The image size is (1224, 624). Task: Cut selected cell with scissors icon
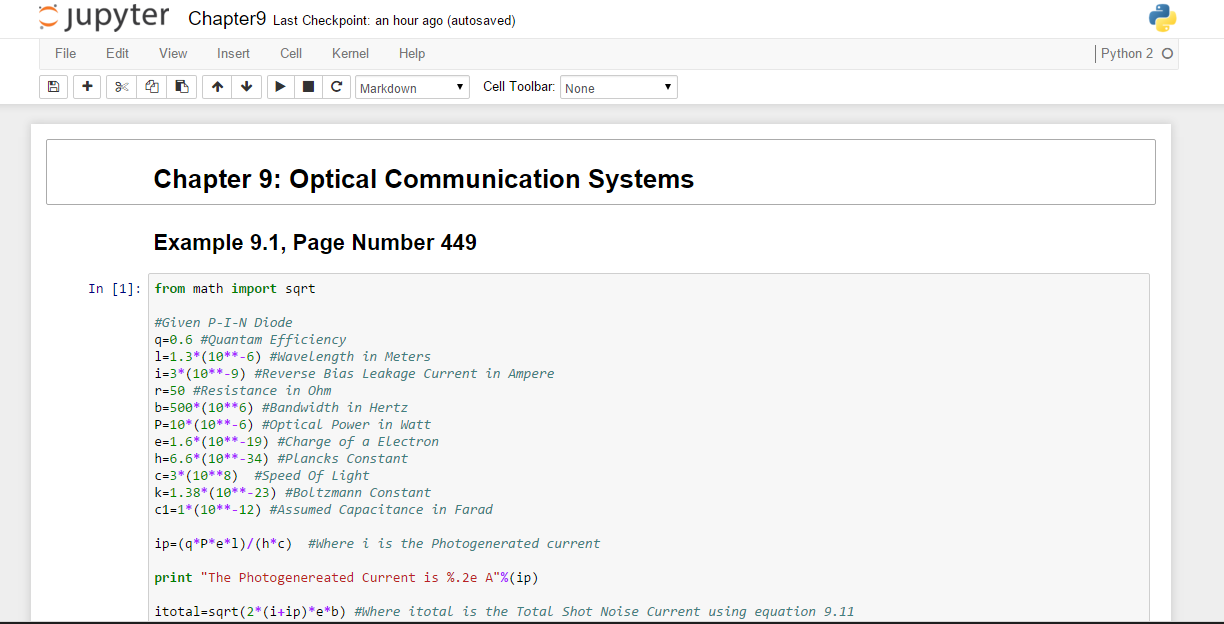tap(122, 87)
